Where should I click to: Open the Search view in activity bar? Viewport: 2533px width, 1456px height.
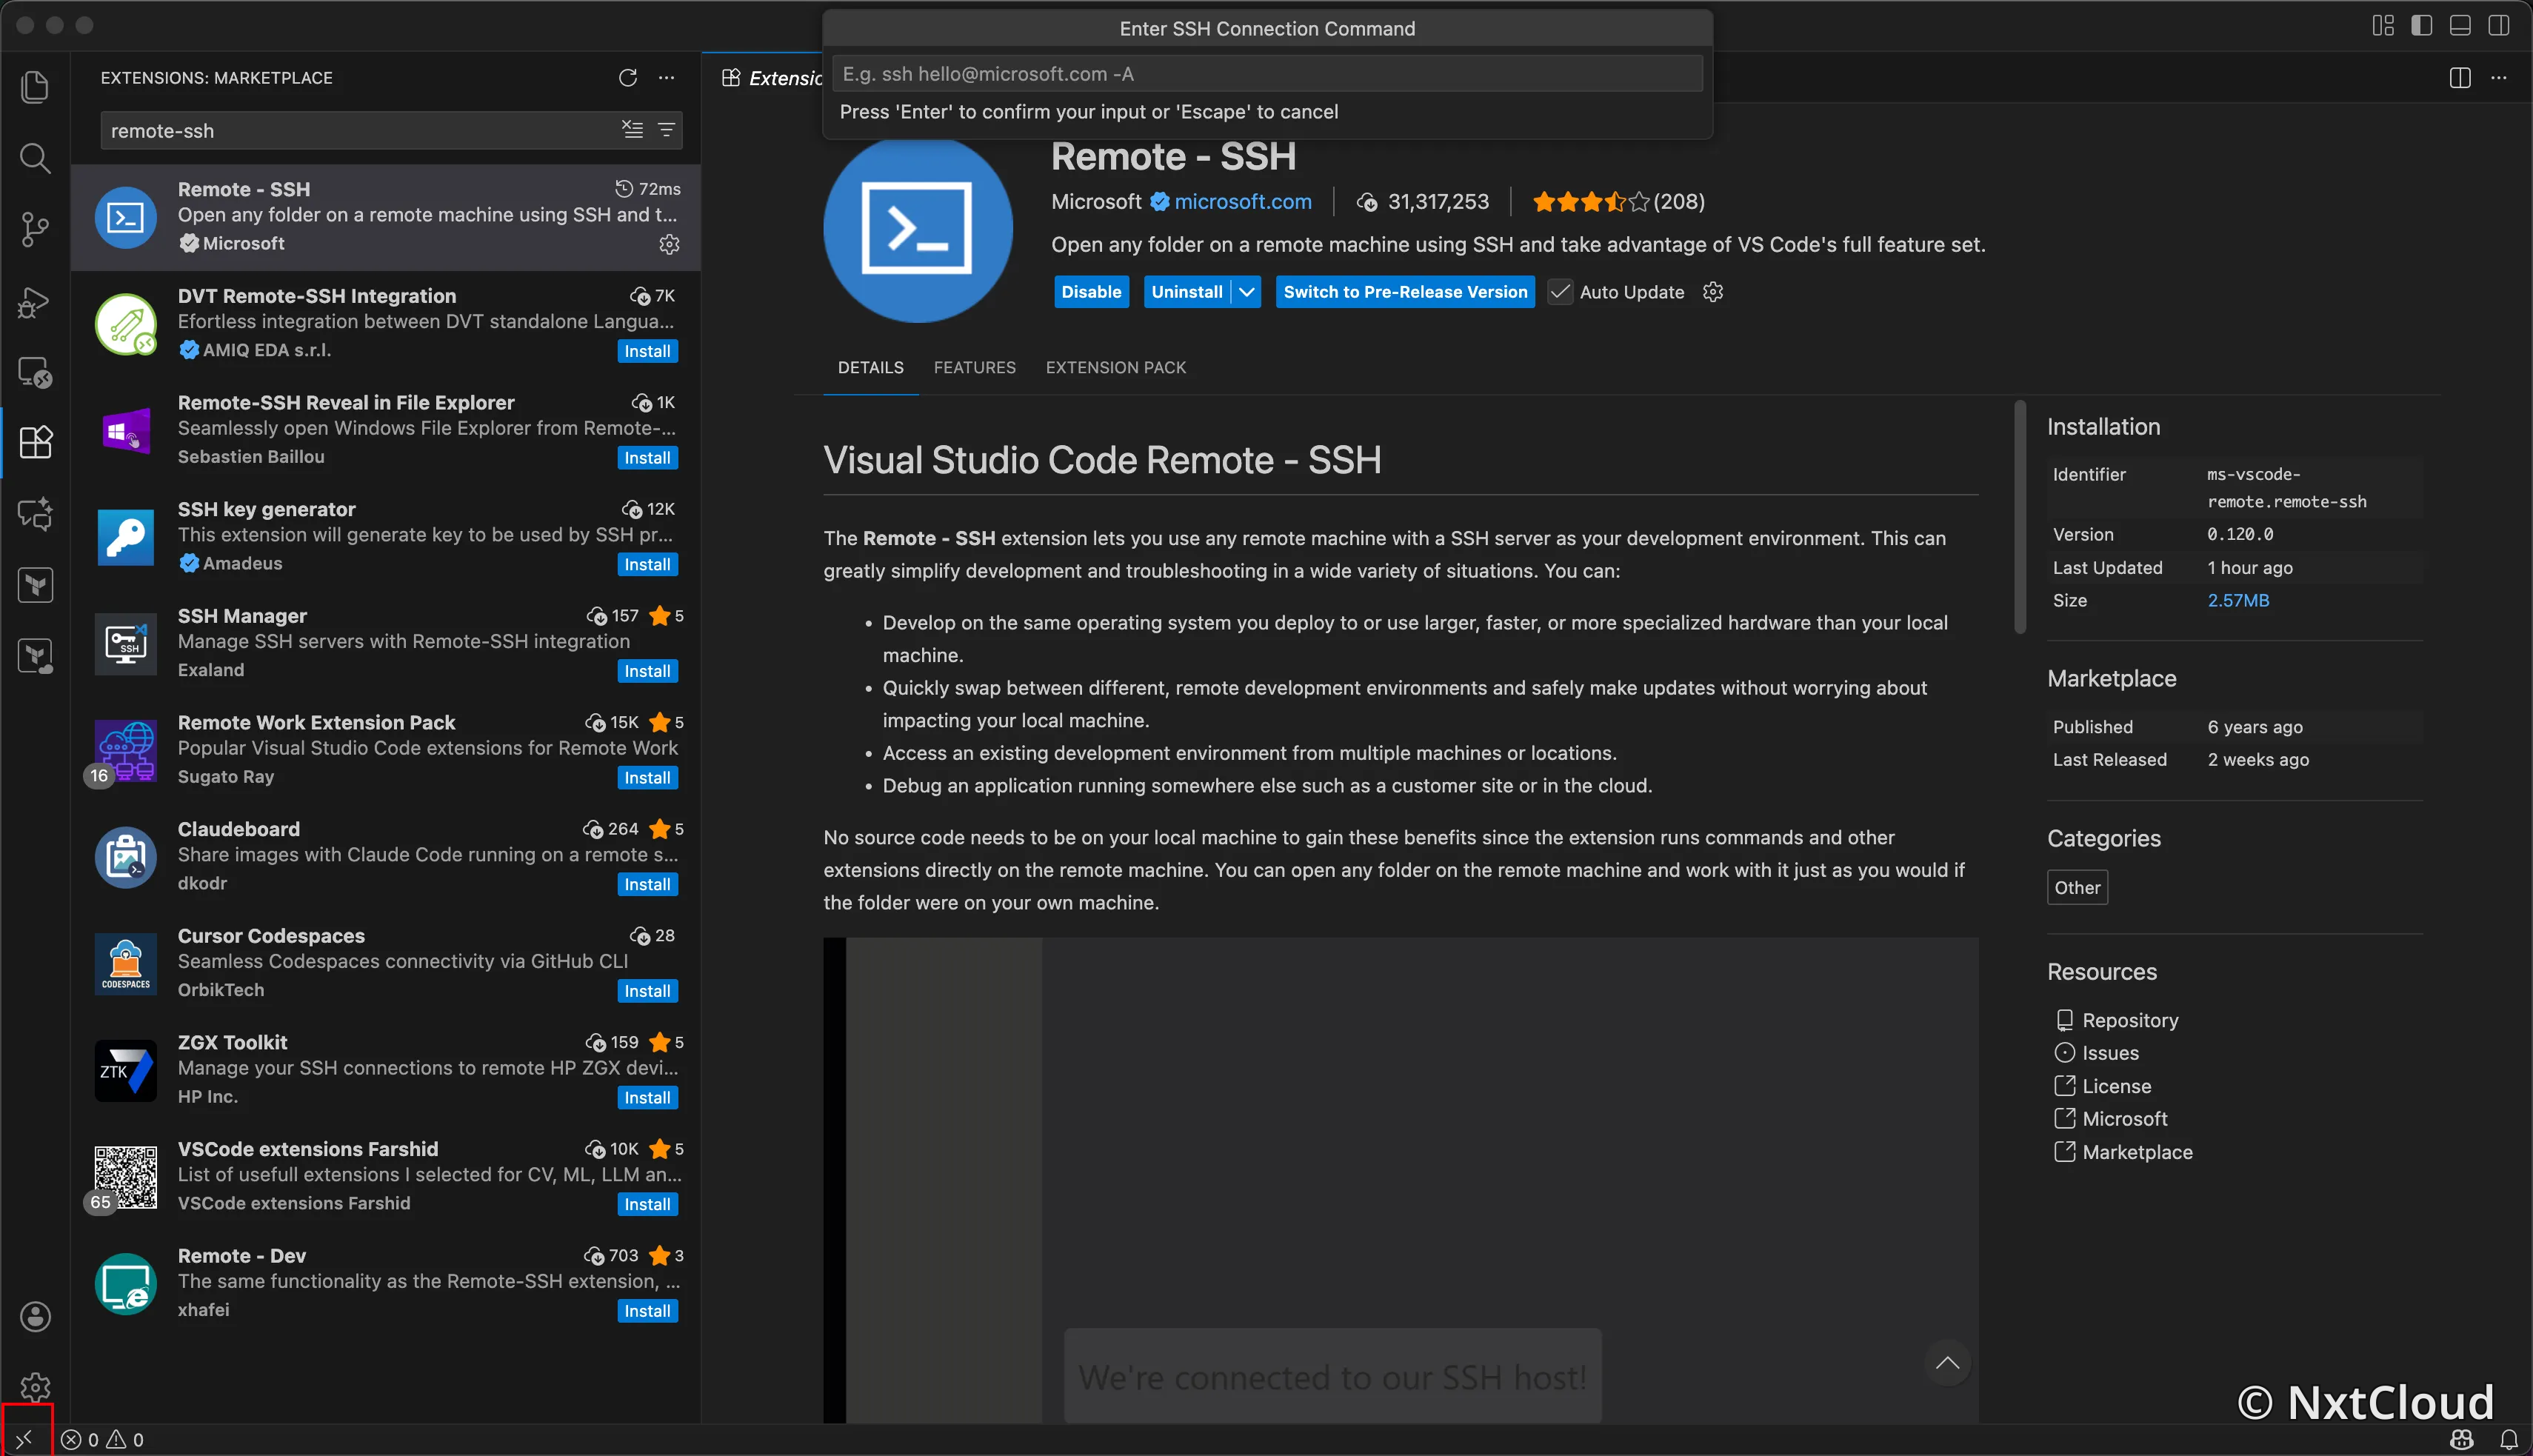pyautogui.click(x=35, y=158)
